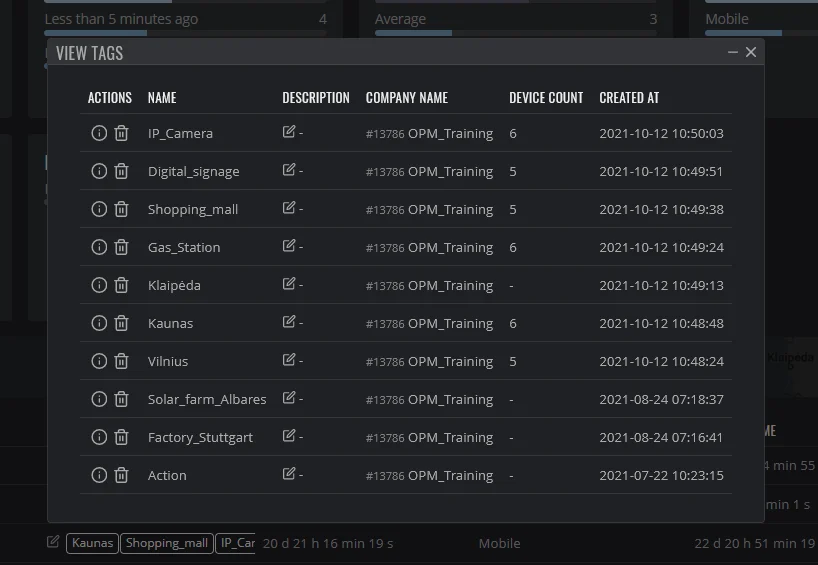
Task: Click the Company Name column header
Action: pyautogui.click(x=406, y=98)
